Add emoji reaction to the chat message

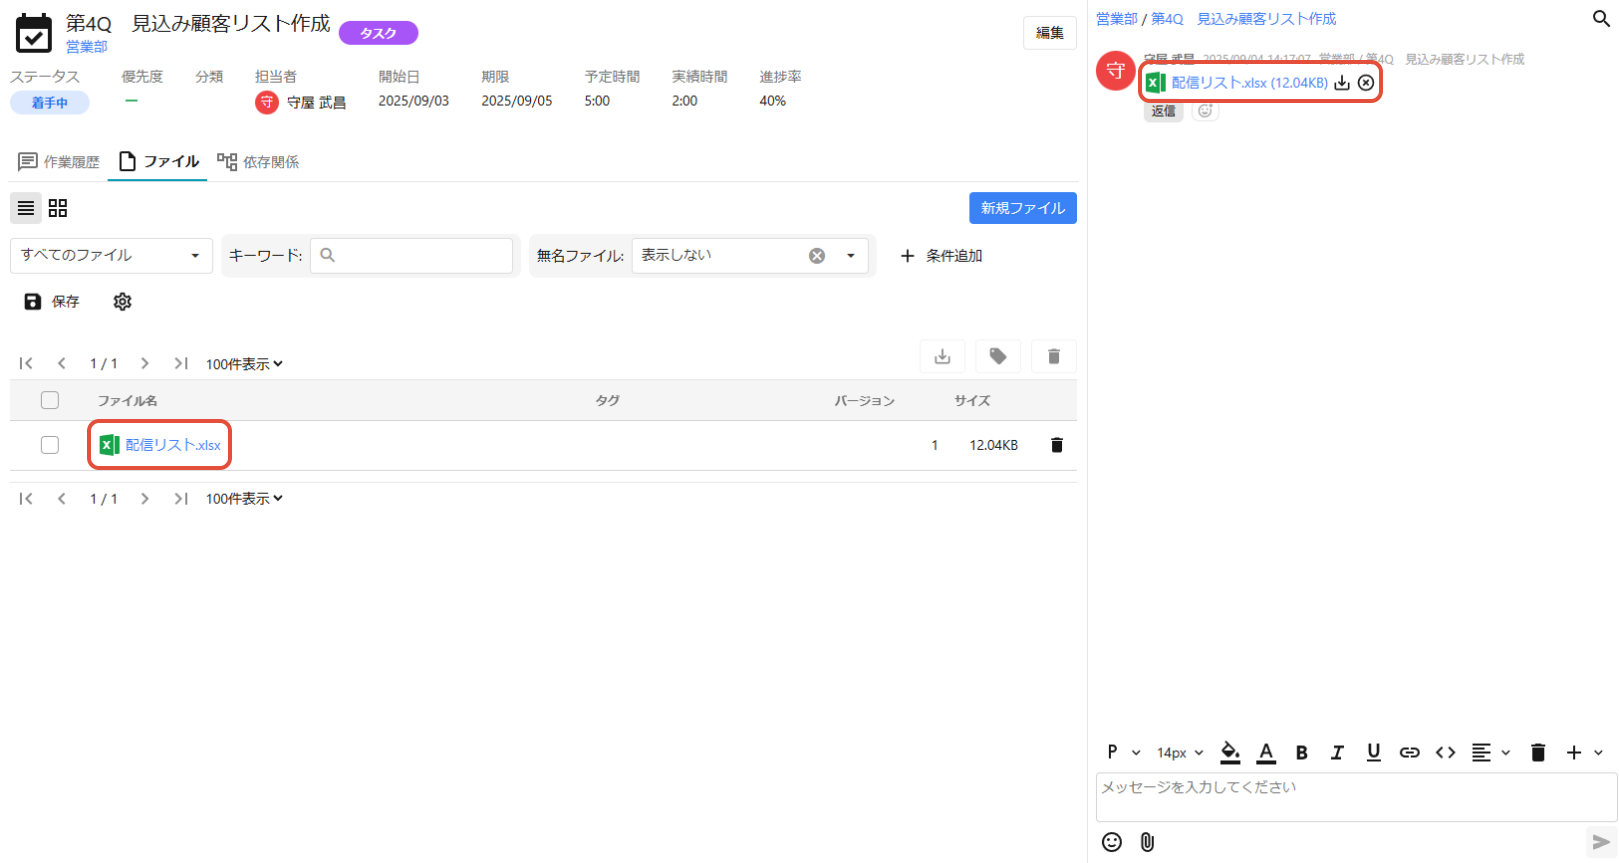coord(1205,111)
